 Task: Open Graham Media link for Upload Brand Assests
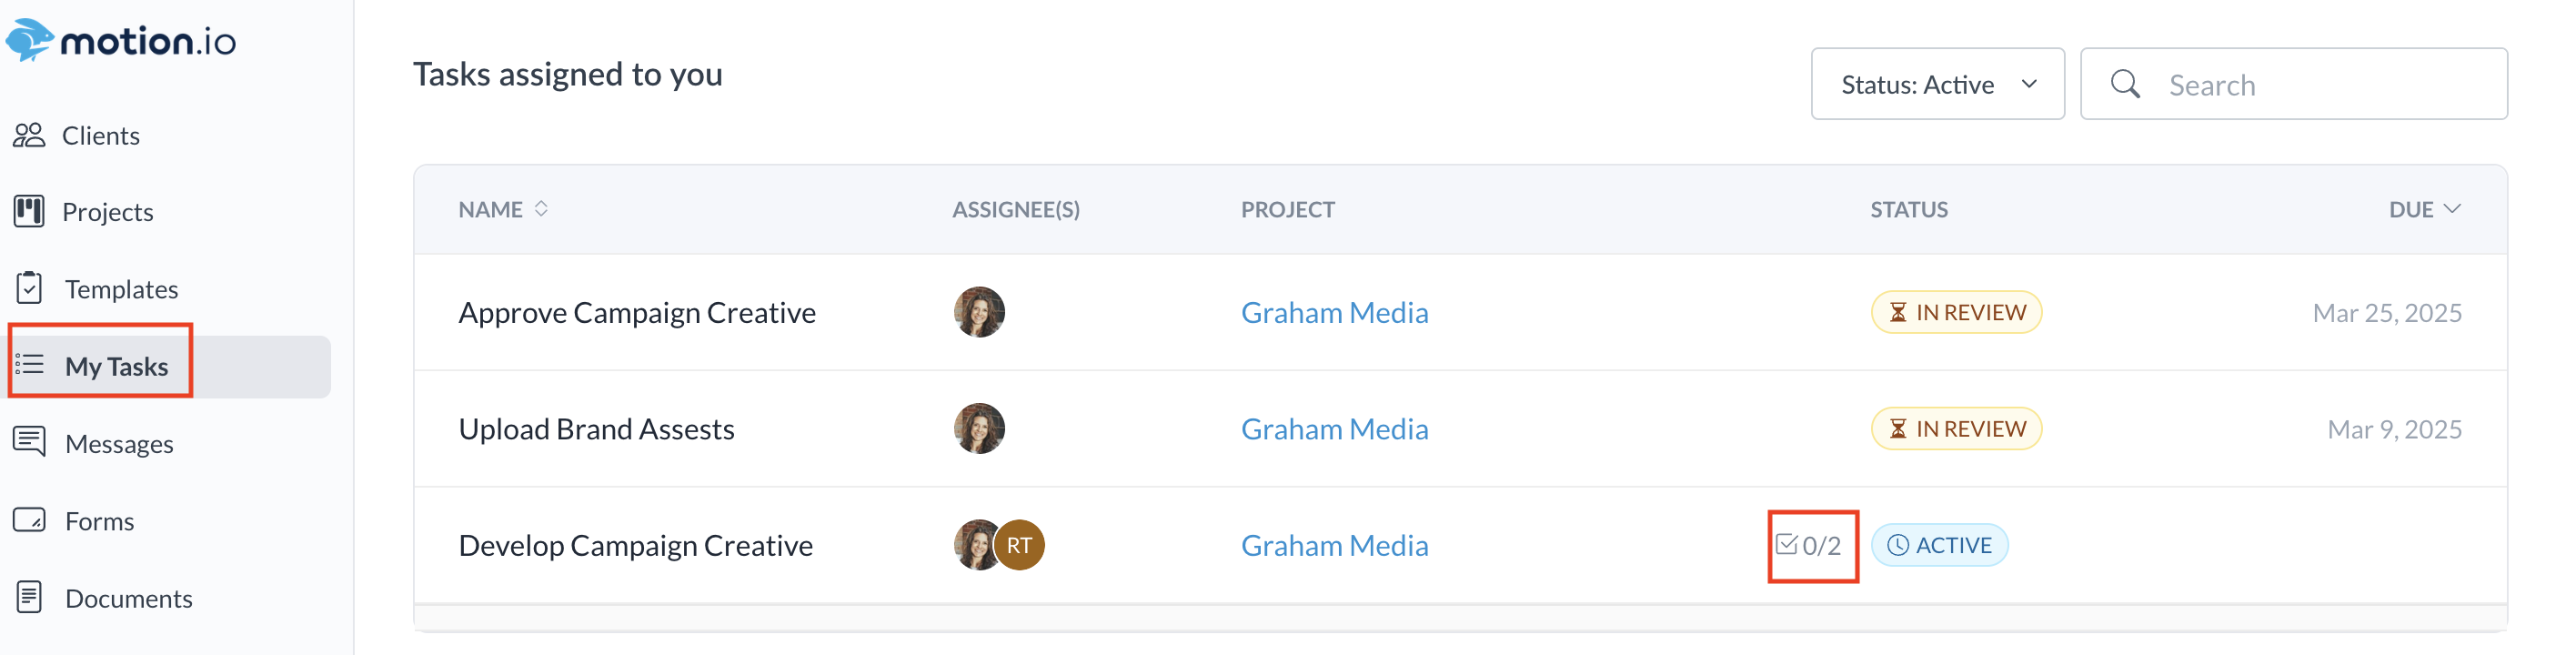point(1334,429)
